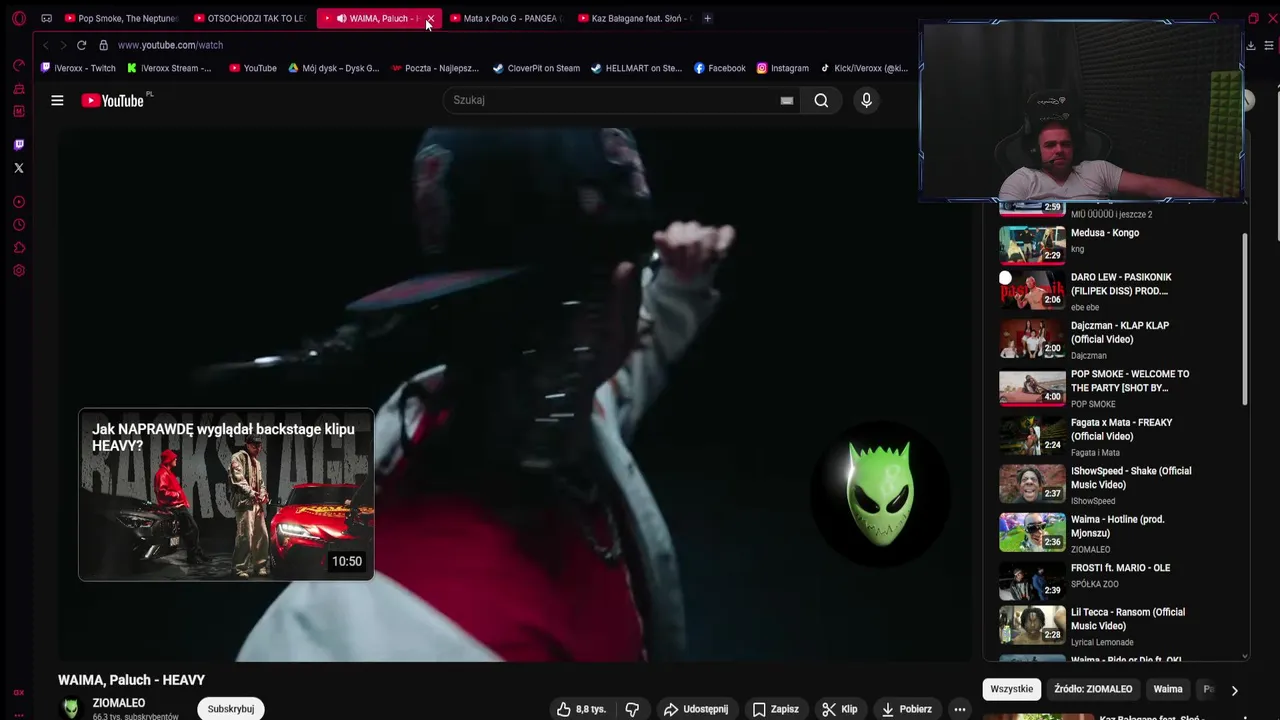1280x720 pixels.
Task: Open Mój dysk – Dysk G... bookmark
Action: (x=334, y=68)
